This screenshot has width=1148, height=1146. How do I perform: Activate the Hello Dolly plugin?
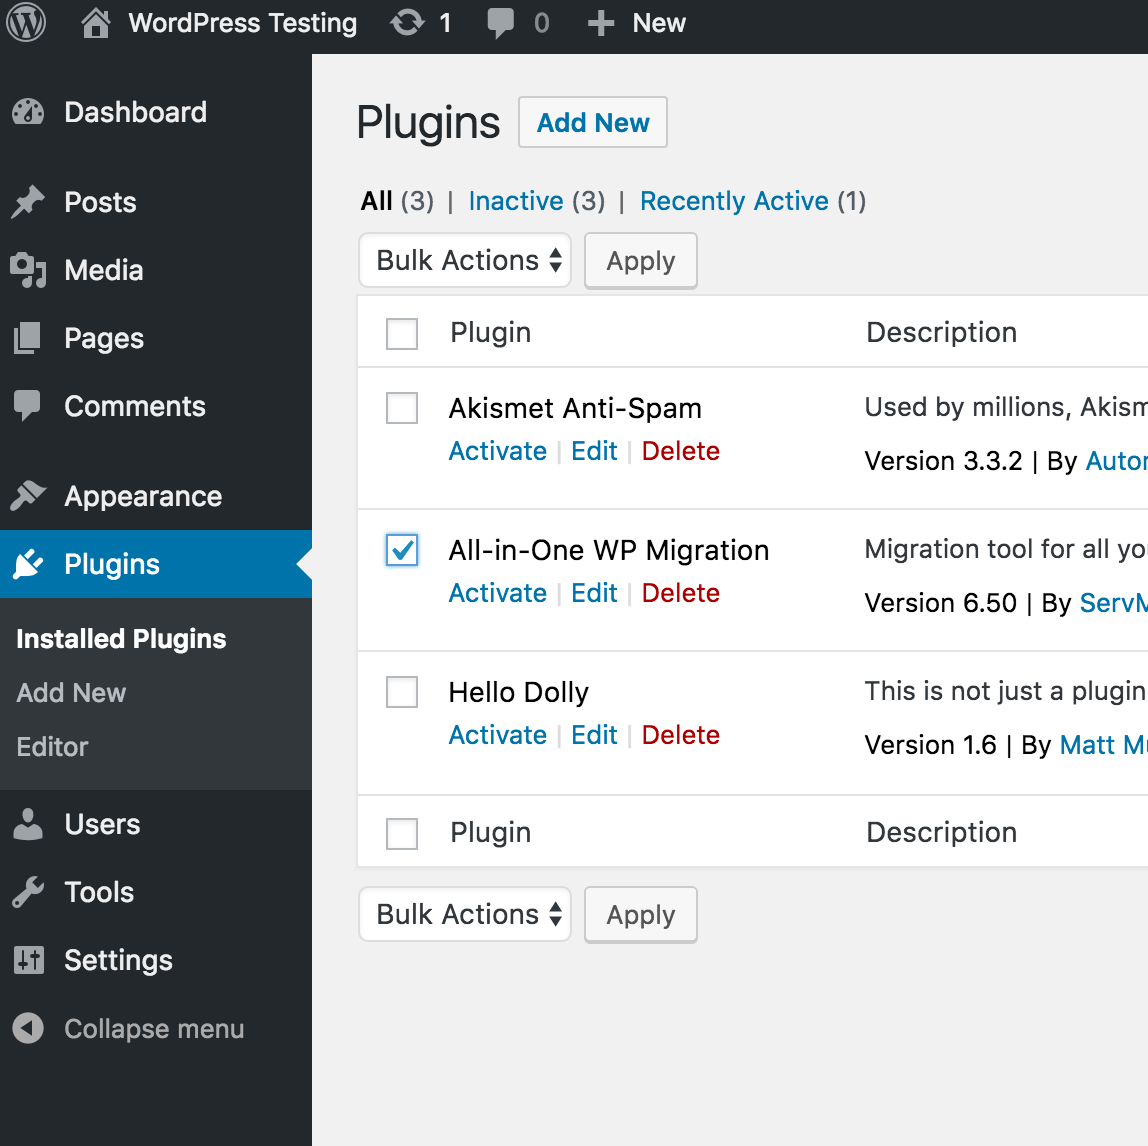(x=498, y=735)
